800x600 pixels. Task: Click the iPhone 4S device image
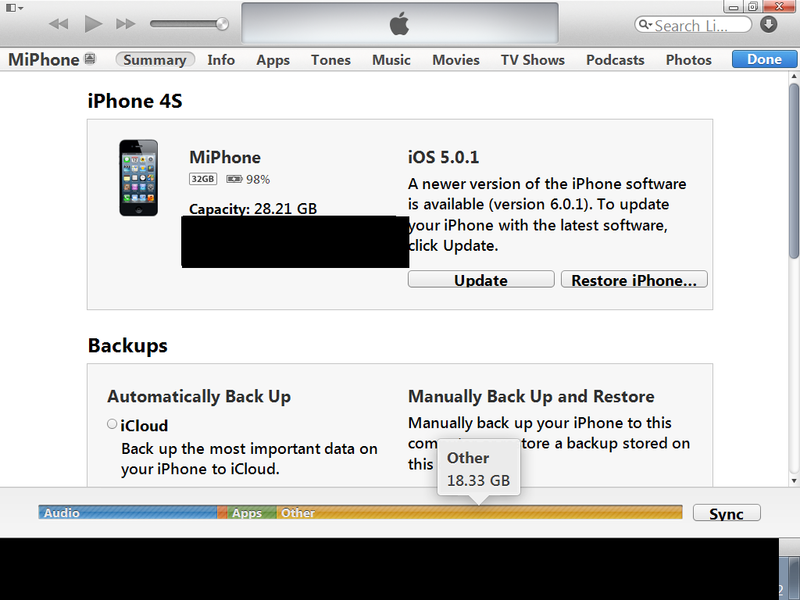point(138,178)
